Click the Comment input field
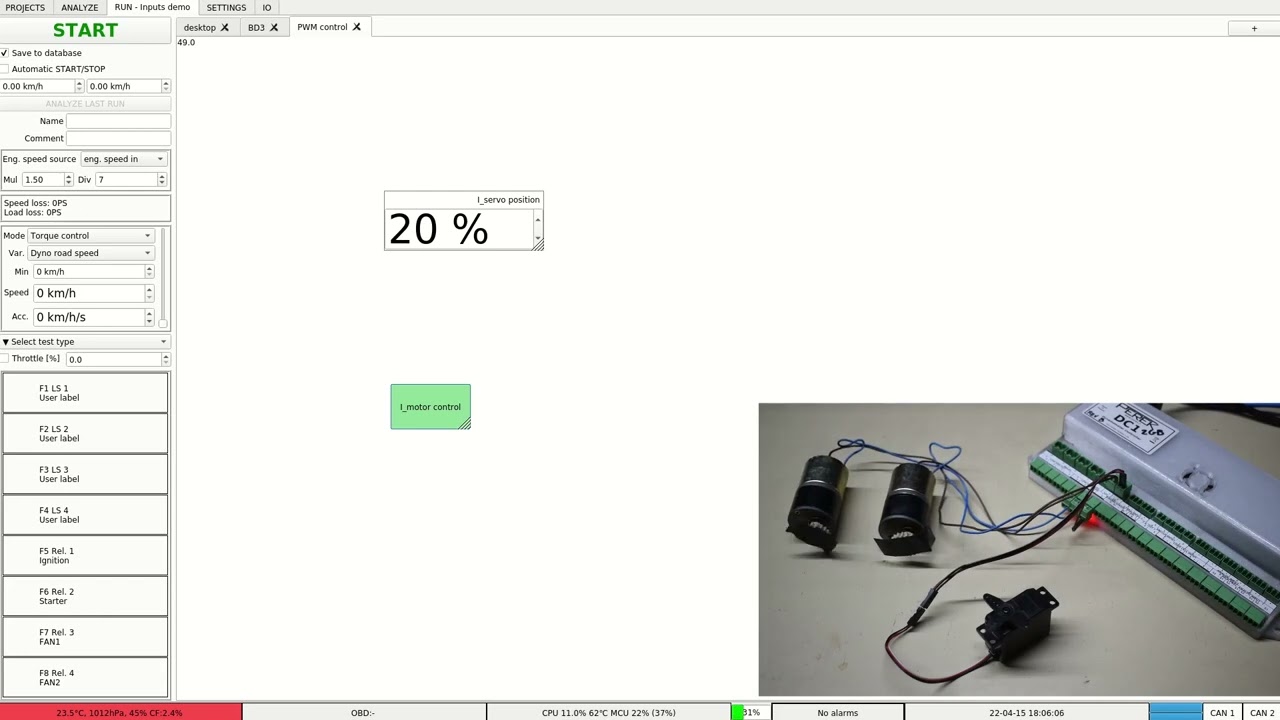1280x720 pixels. coord(118,138)
